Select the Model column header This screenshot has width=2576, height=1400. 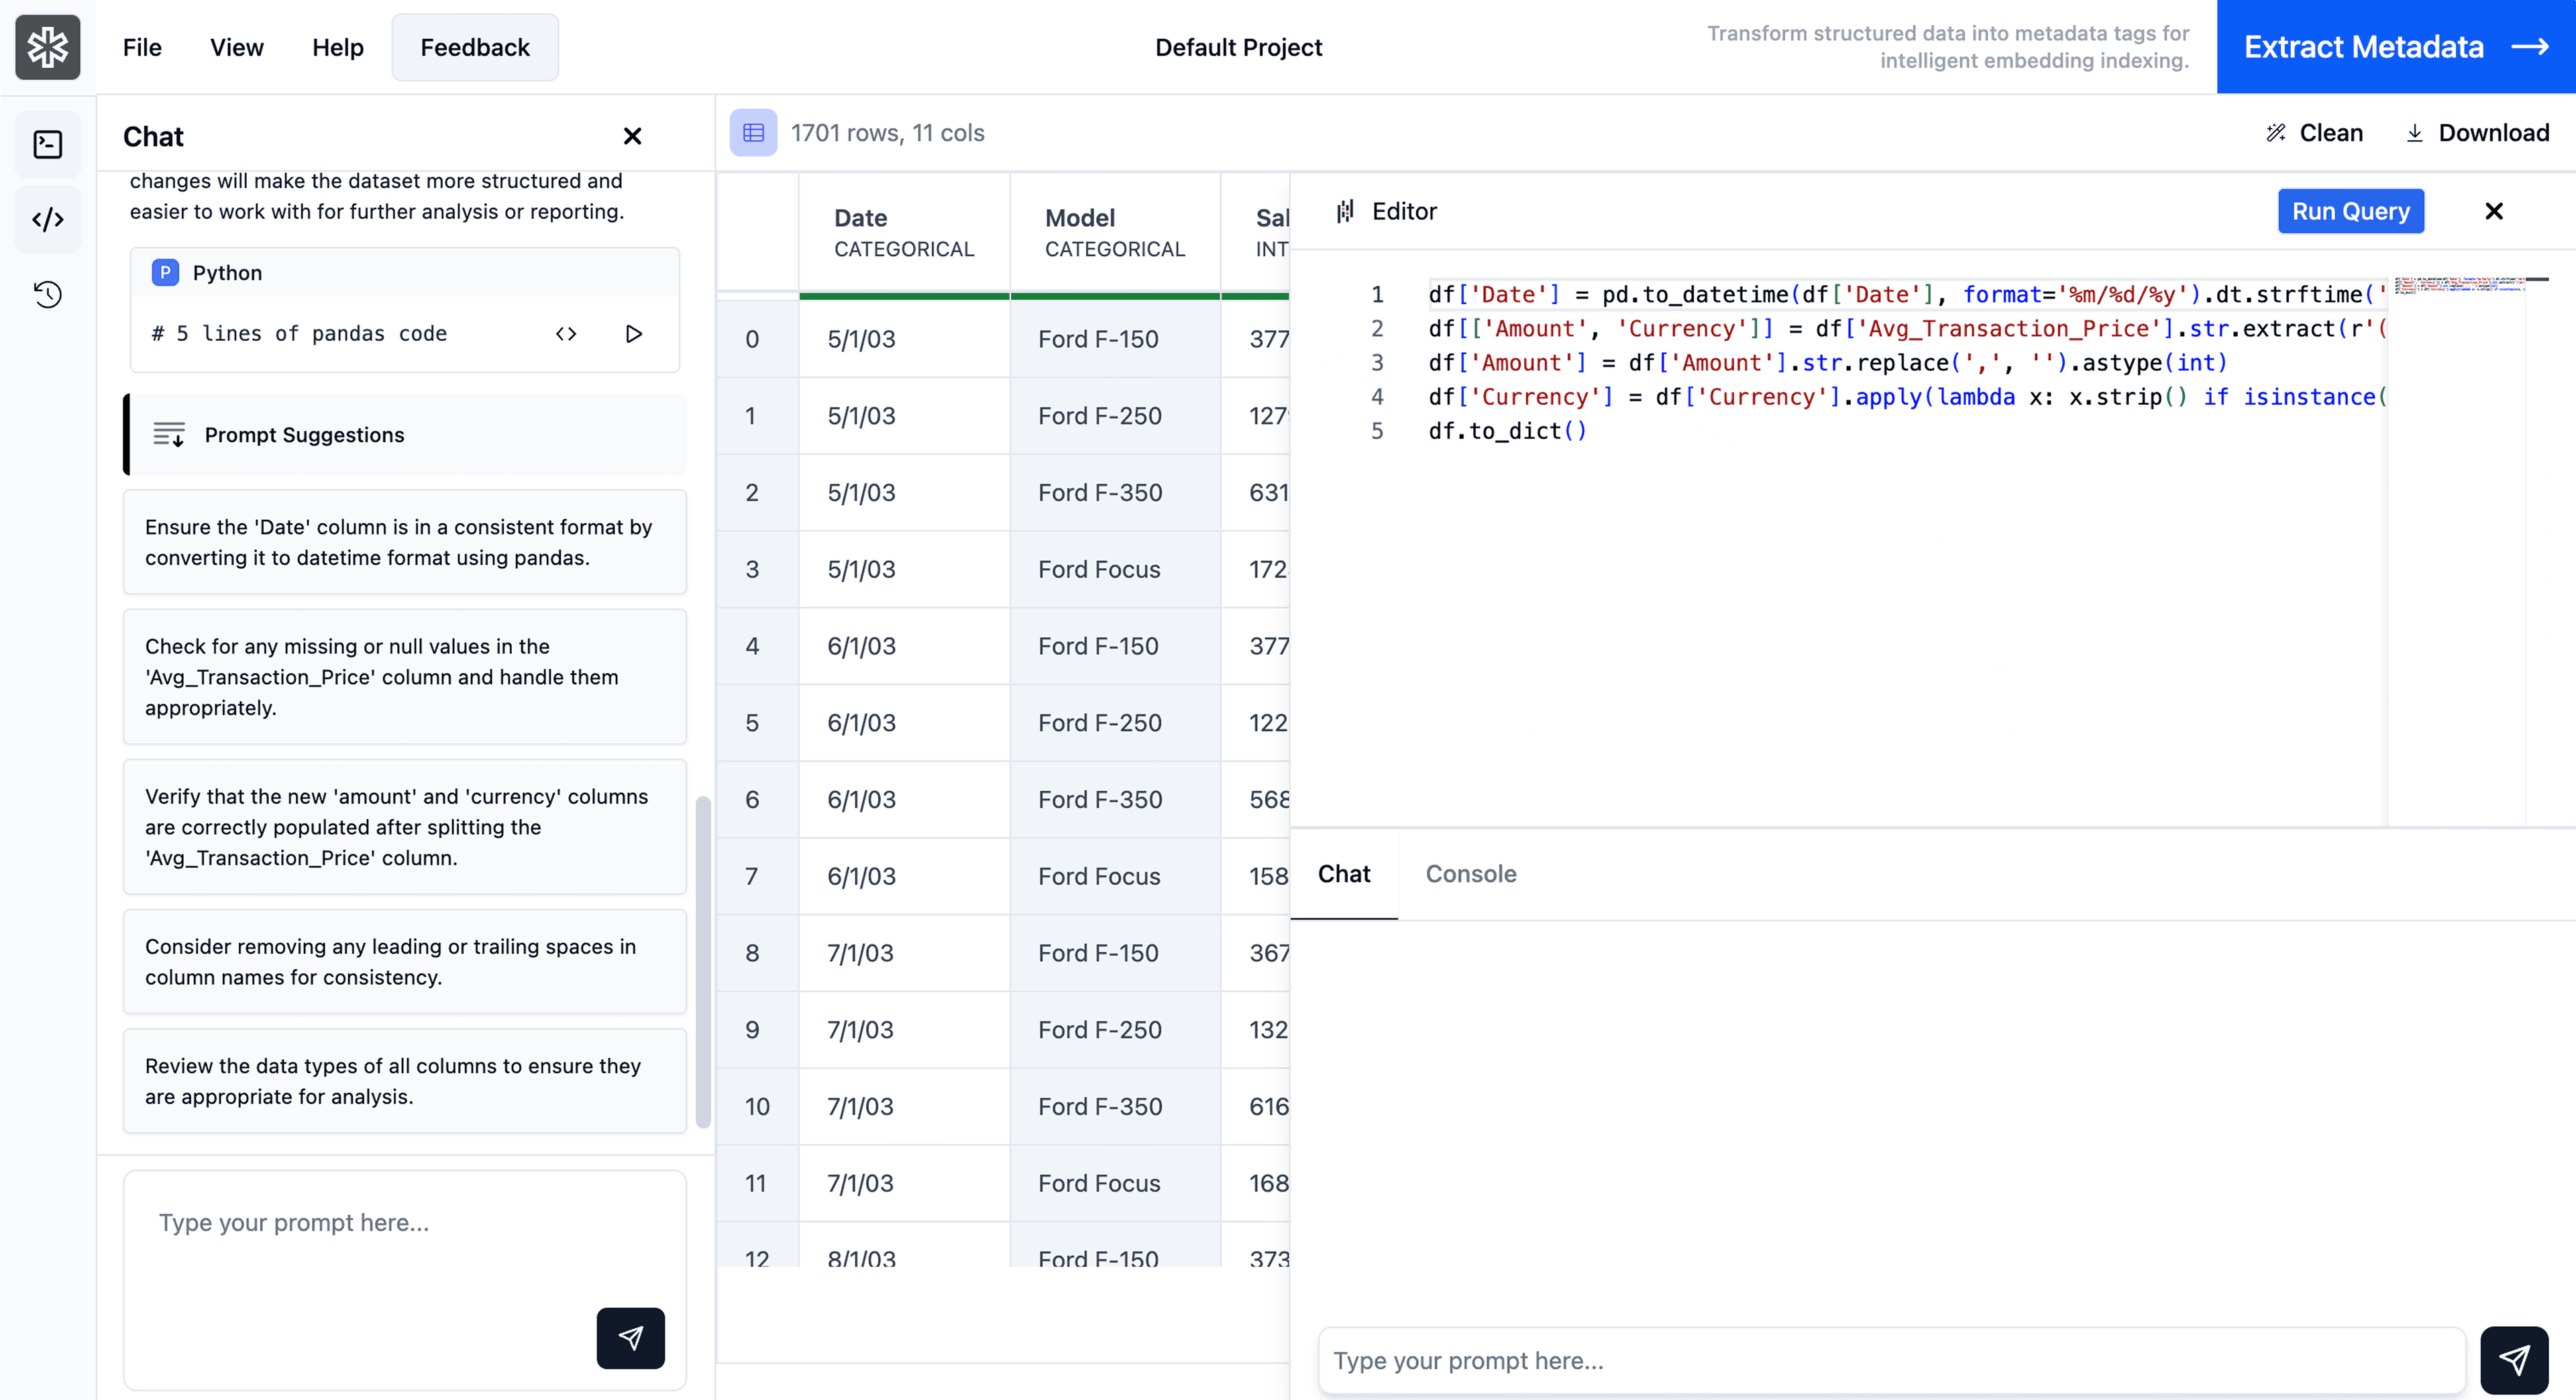1115,233
